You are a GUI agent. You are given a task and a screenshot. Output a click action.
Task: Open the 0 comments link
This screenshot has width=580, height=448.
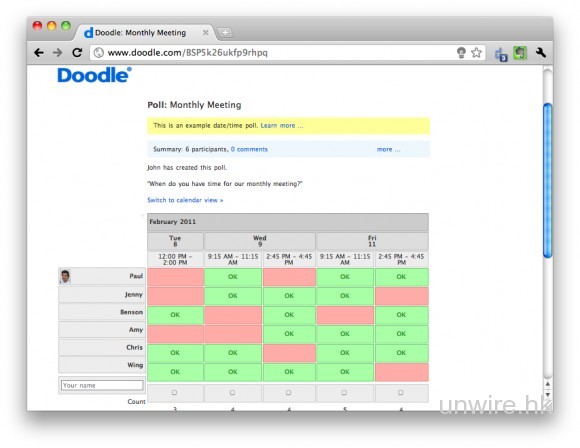coord(249,149)
